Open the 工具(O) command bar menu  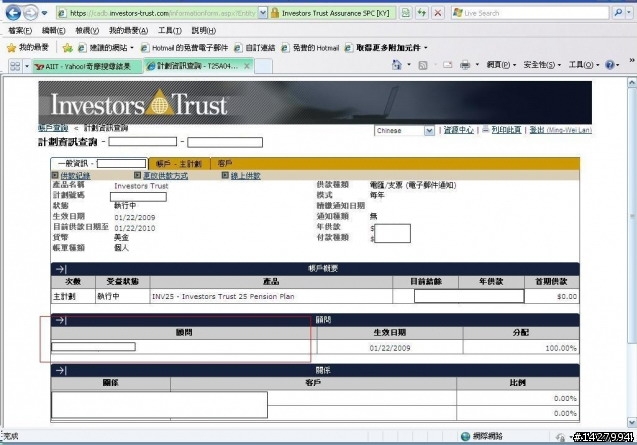(584, 65)
